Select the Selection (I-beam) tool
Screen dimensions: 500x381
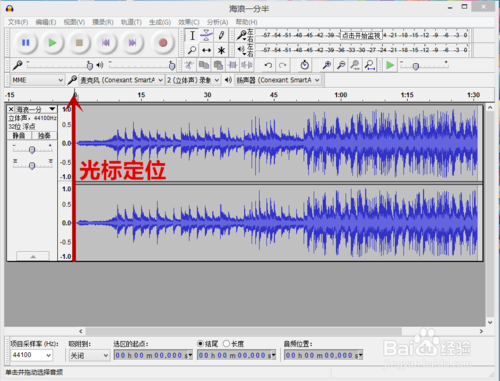coord(192,35)
